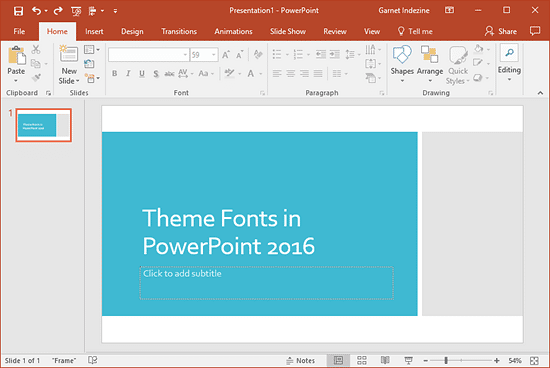Decrease list indent level
This screenshot has height=368, width=550.
click(321, 54)
